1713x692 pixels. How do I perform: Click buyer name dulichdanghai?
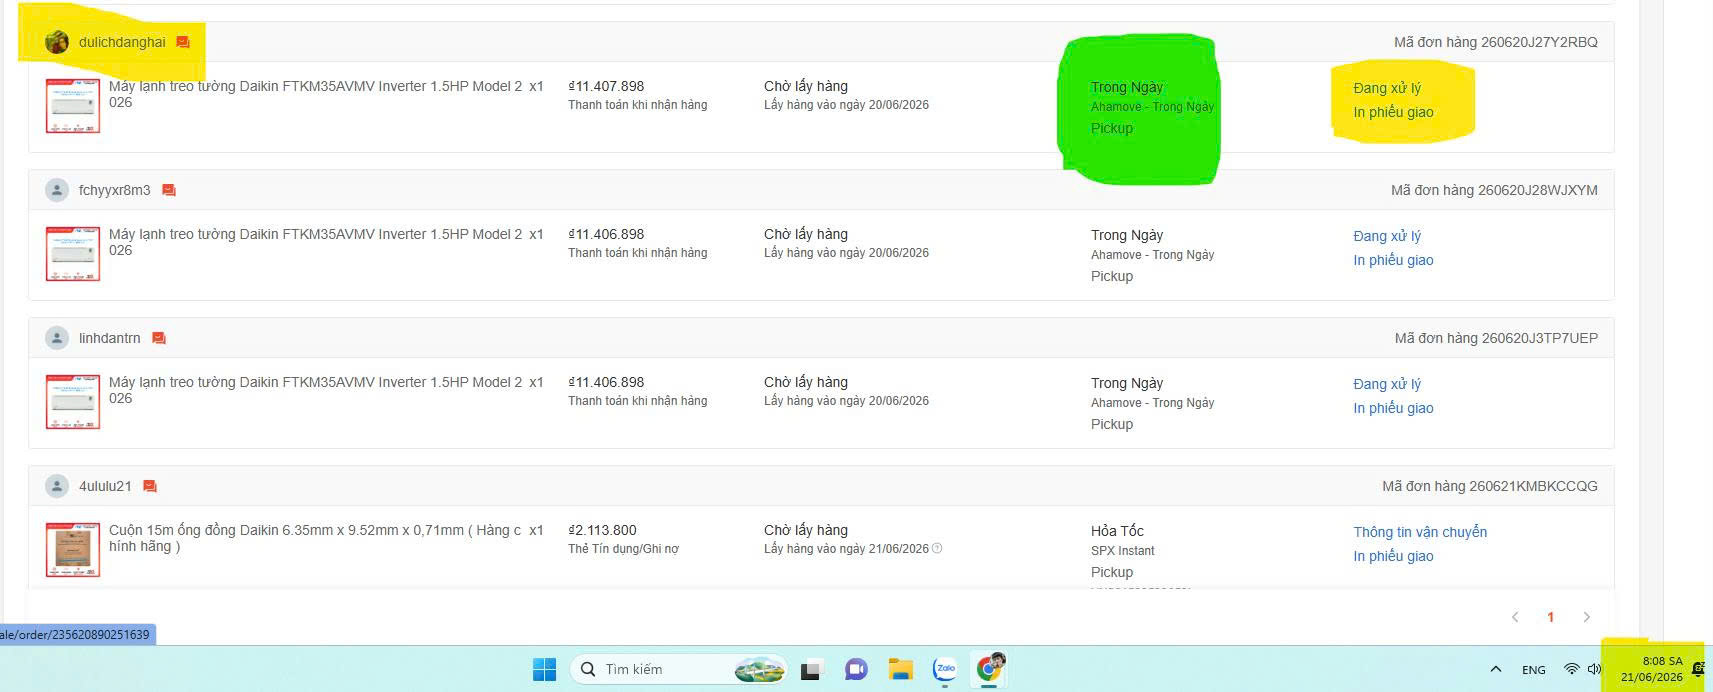point(122,42)
